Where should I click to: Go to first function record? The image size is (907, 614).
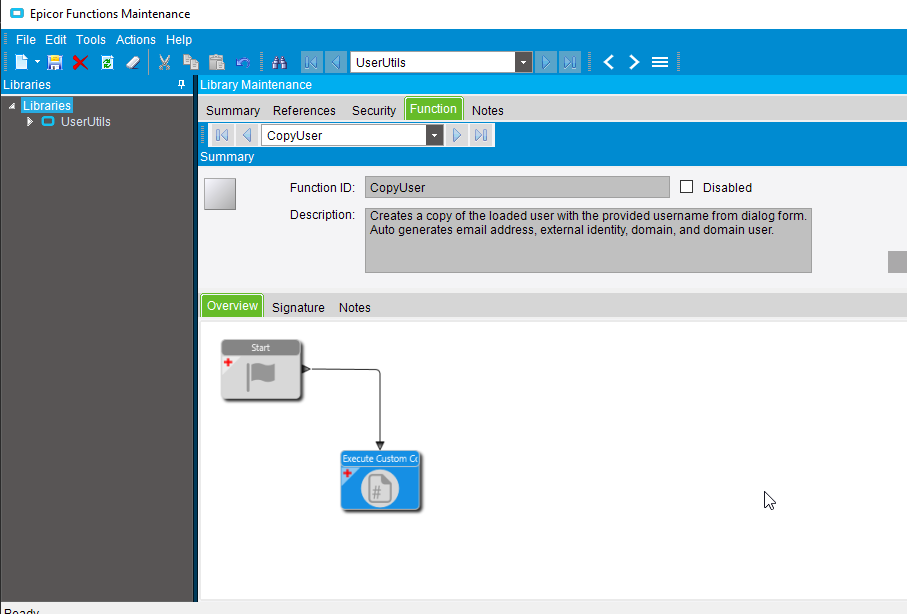click(x=222, y=135)
